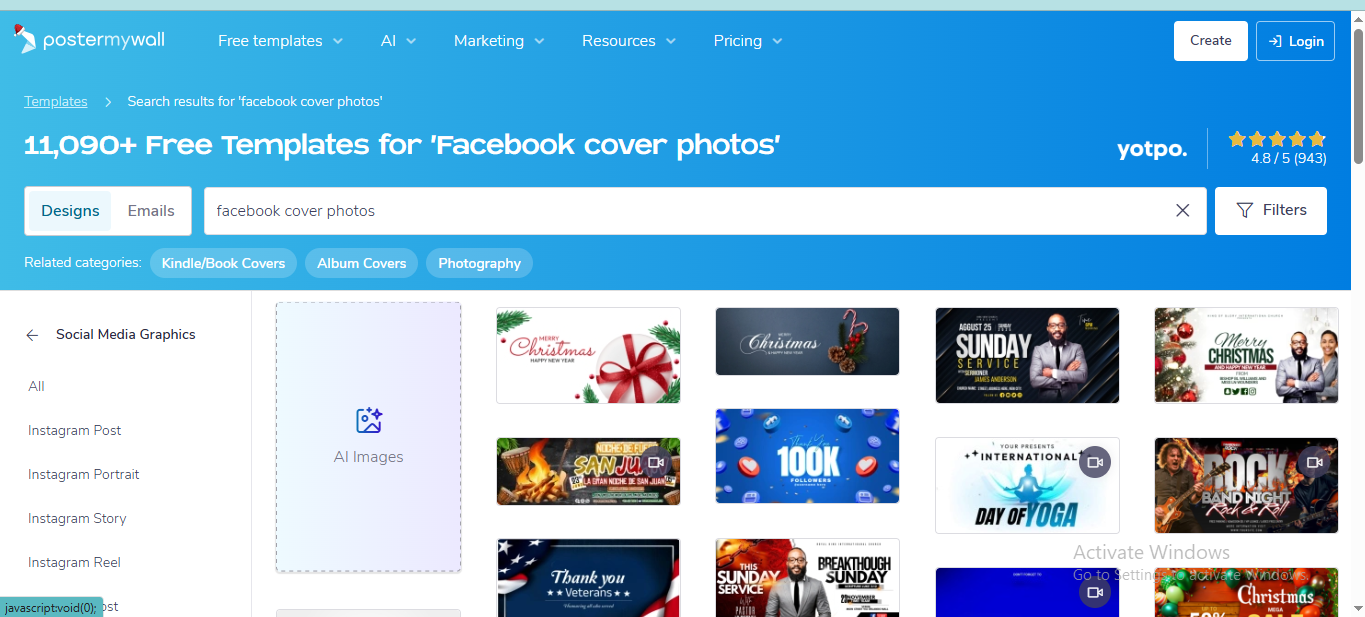Viewport: 1365px width, 617px height.
Task: Open the Templates breadcrumb link
Action: pyautogui.click(x=55, y=101)
